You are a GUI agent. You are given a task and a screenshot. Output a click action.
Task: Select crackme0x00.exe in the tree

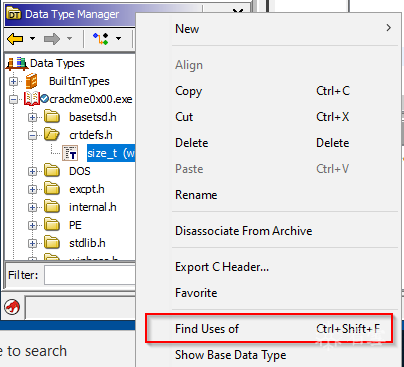point(91,99)
